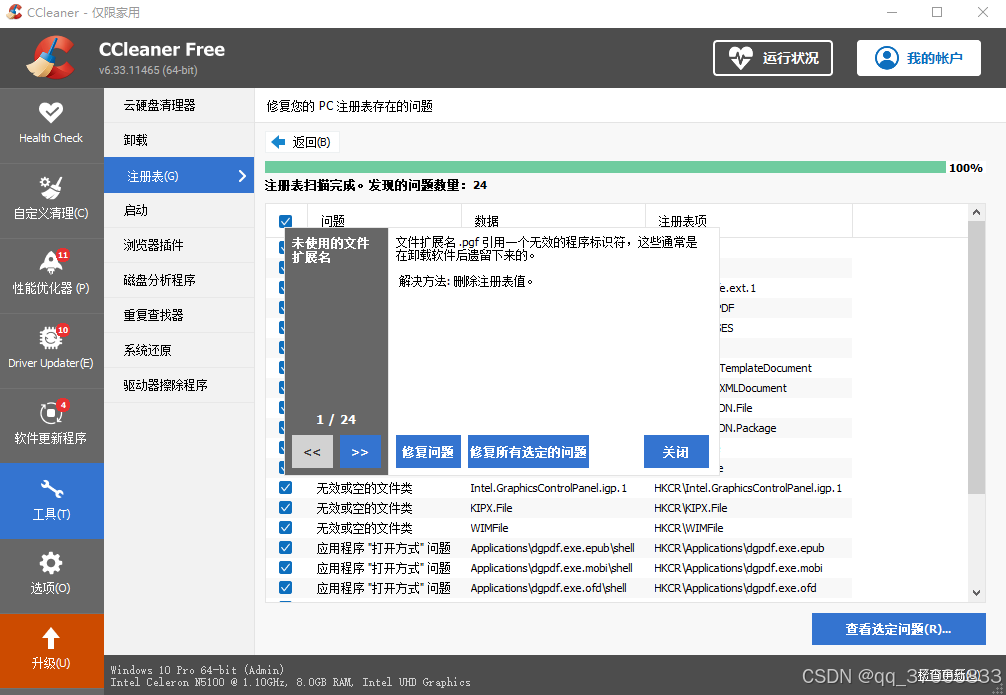Uncheck dgpdf.exe.epub row checkbox
Viewport: 1006px width, 695px height.
click(x=286, y=547)
